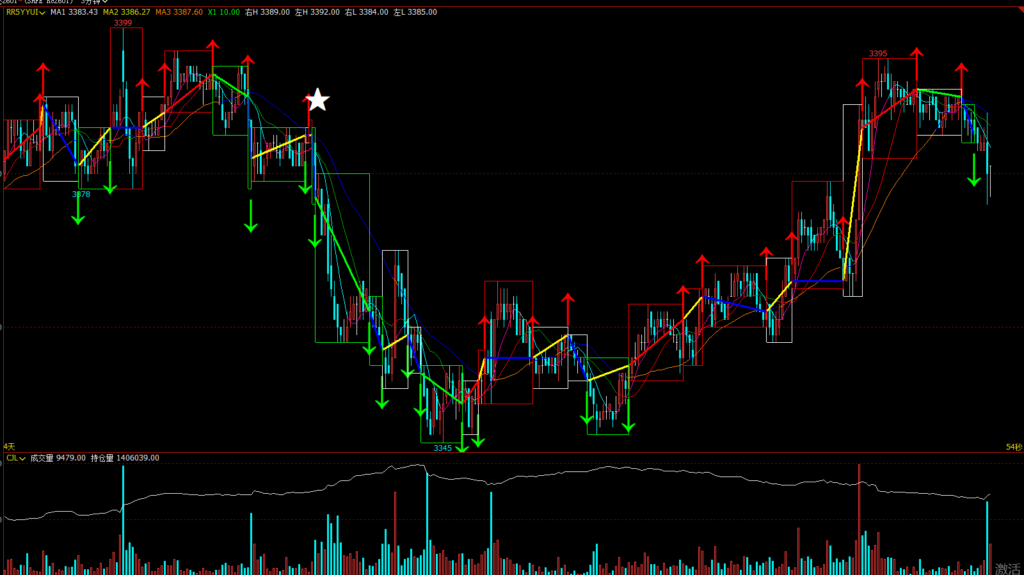
Task: Click the white star marker on chart
Action: point(317,100)
